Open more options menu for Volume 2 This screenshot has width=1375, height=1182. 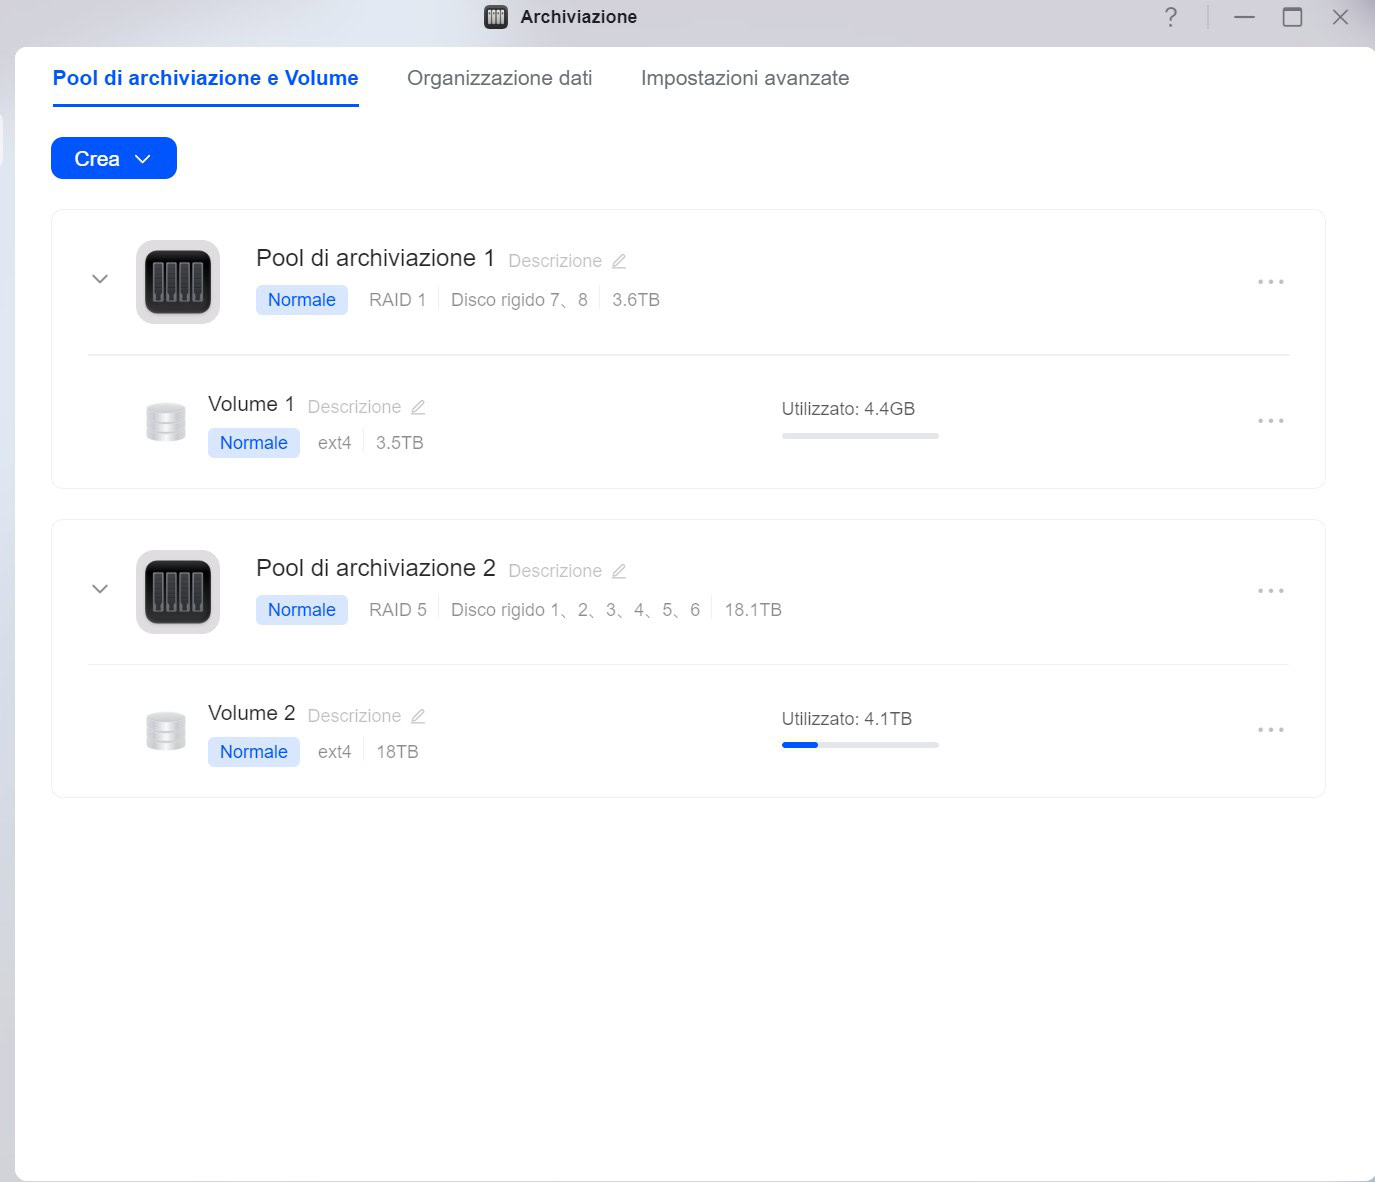[1271, 730]
